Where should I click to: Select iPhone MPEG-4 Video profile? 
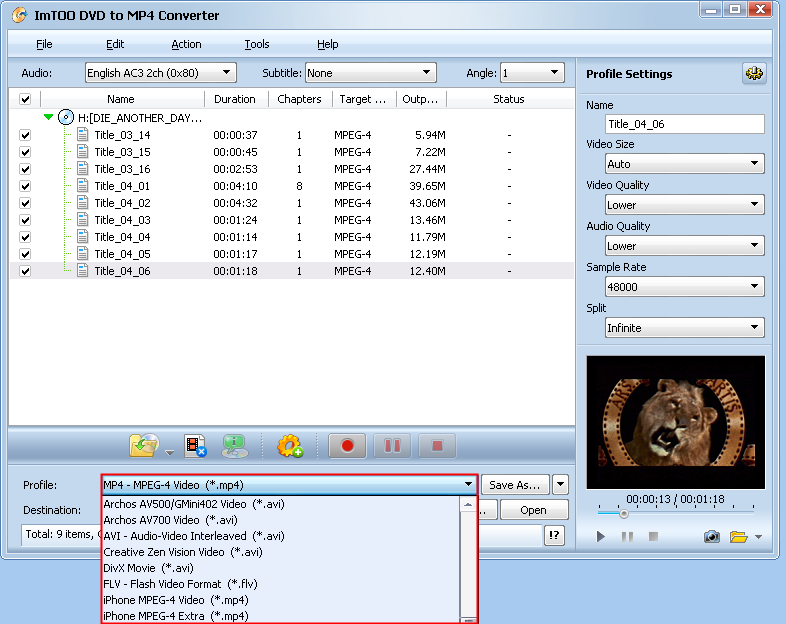tap(281, 600)
